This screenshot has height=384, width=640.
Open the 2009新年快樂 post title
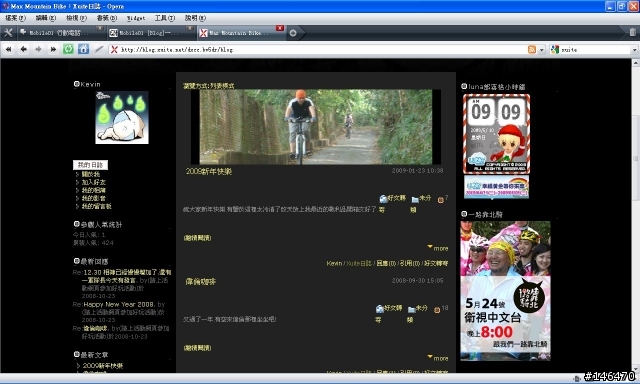coord(209,171)
